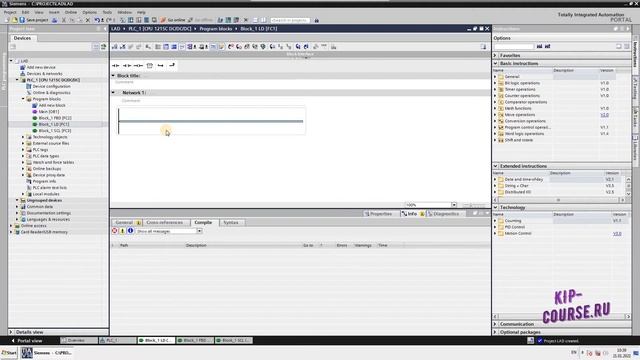Click the Print icon next to Save project
640x360 pixels.
point(54,20)
